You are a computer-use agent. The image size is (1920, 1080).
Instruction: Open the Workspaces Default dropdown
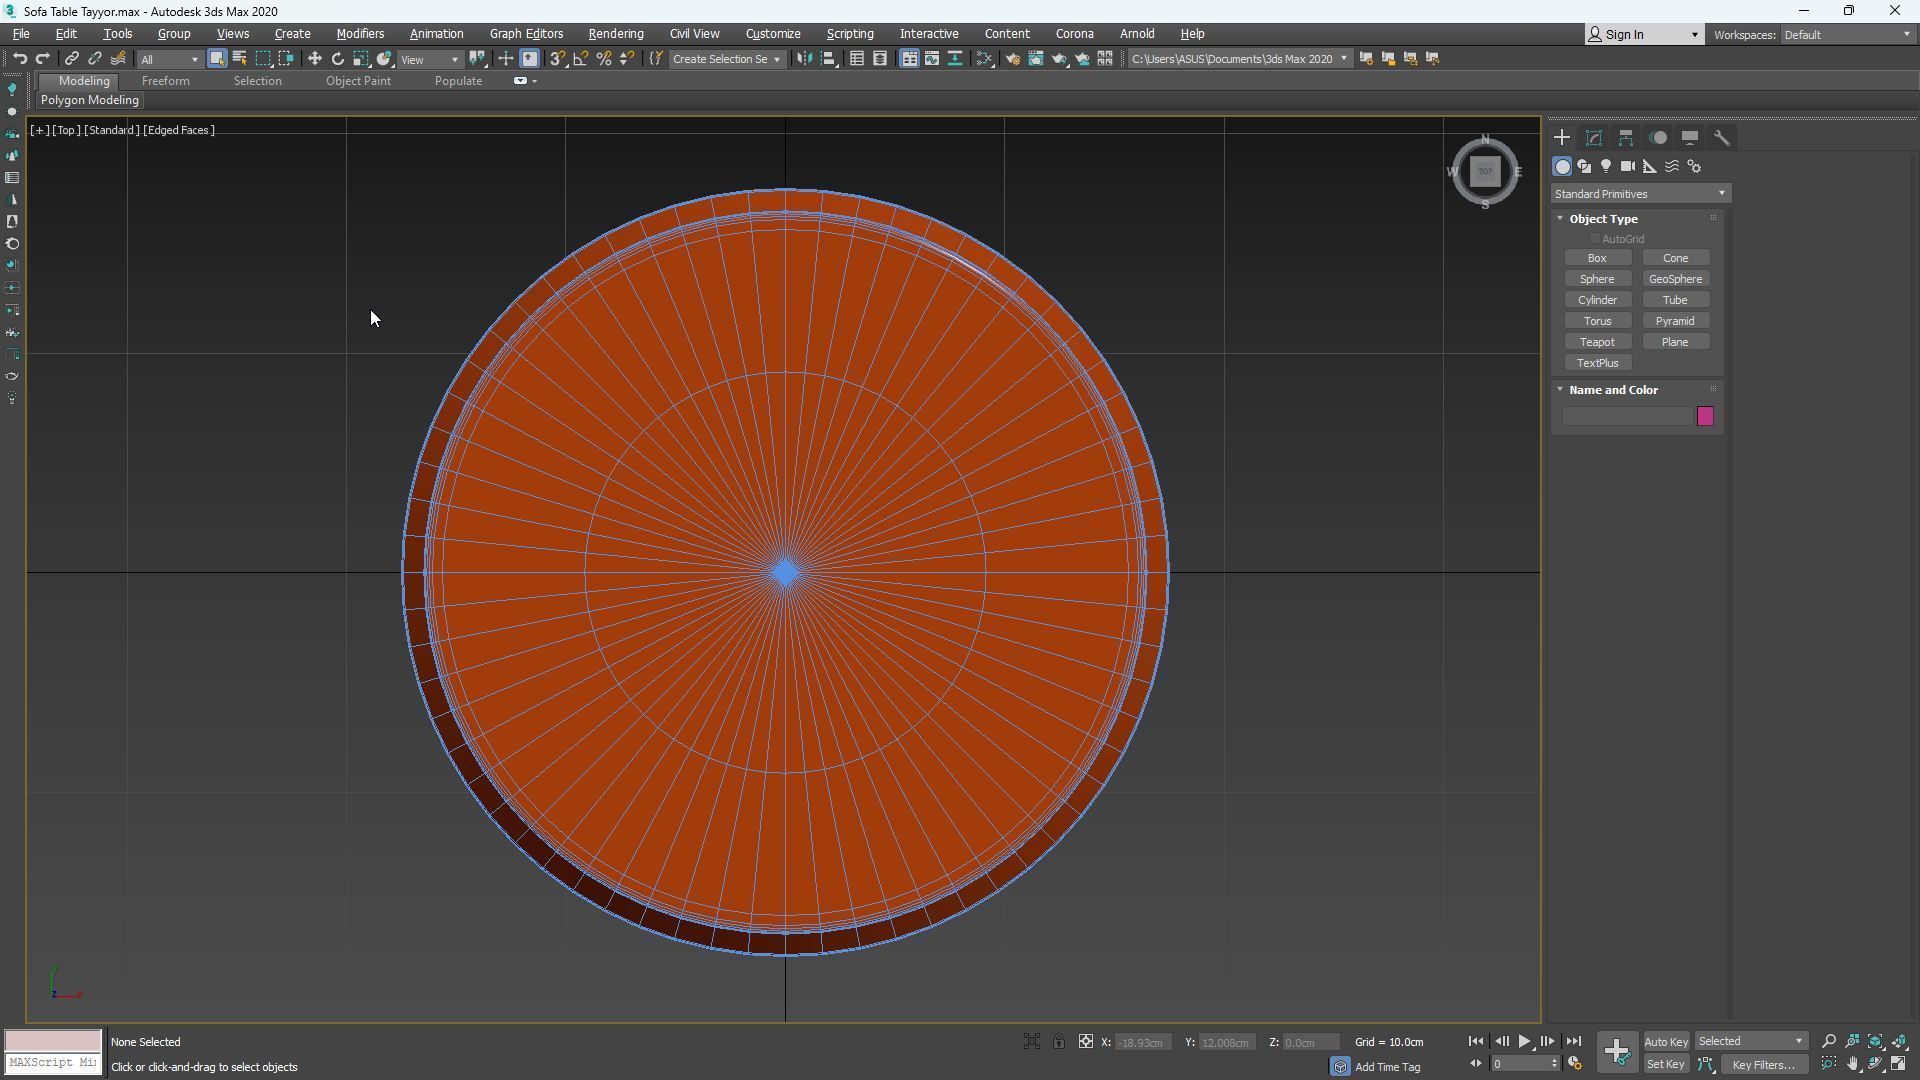coord(1846,35)
